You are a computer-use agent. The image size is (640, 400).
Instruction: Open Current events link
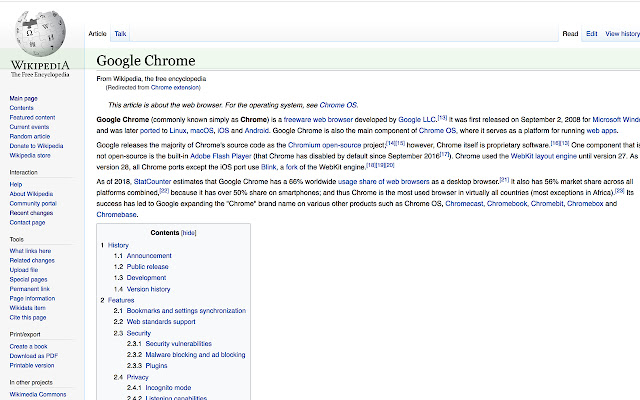29,127
